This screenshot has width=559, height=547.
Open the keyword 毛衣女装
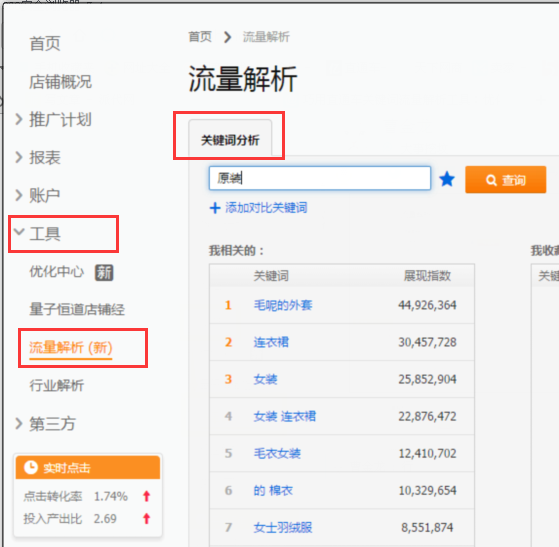(277, 454)
